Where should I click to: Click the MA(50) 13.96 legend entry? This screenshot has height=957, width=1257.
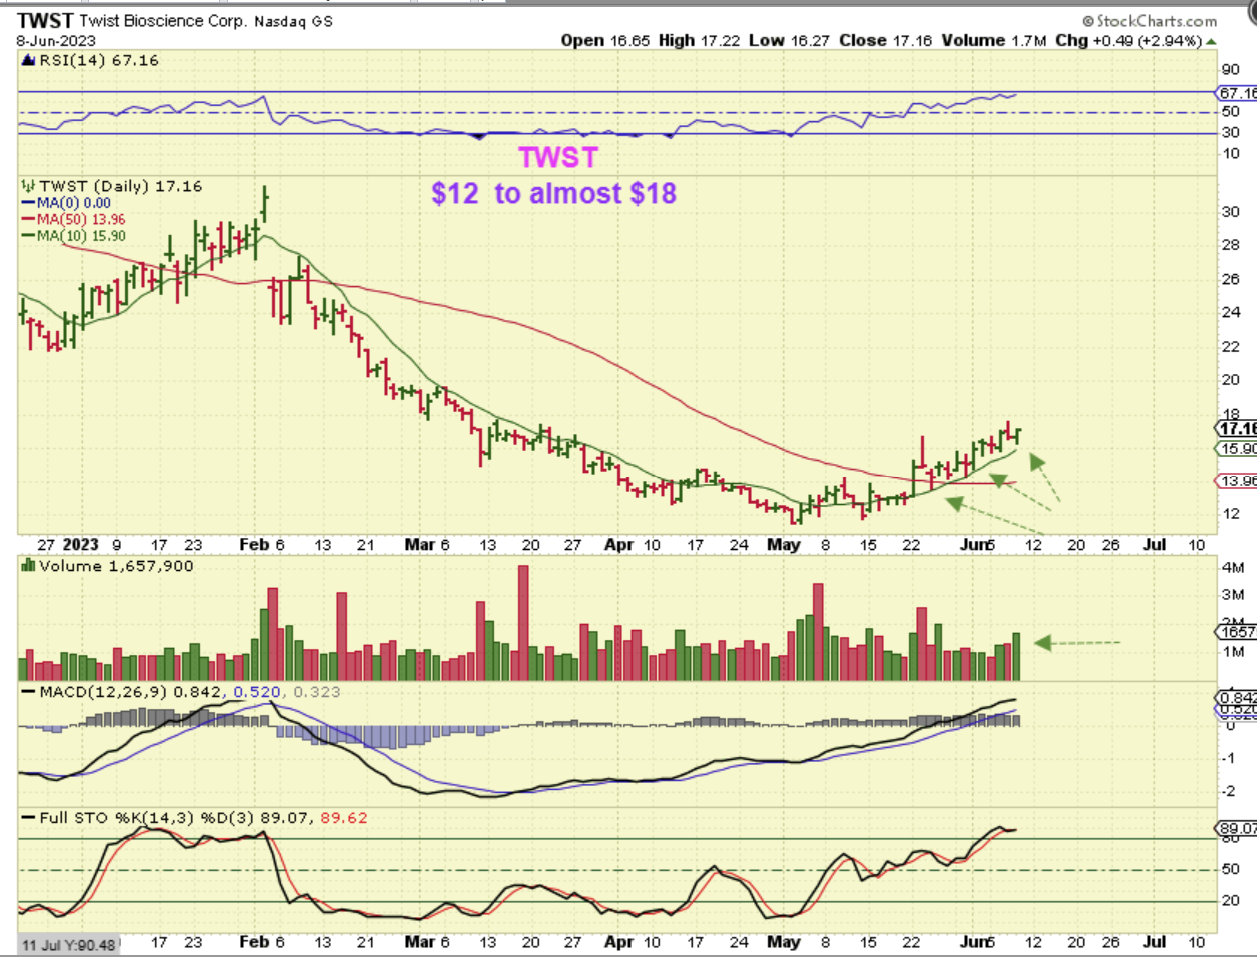(x=74, y=219)
